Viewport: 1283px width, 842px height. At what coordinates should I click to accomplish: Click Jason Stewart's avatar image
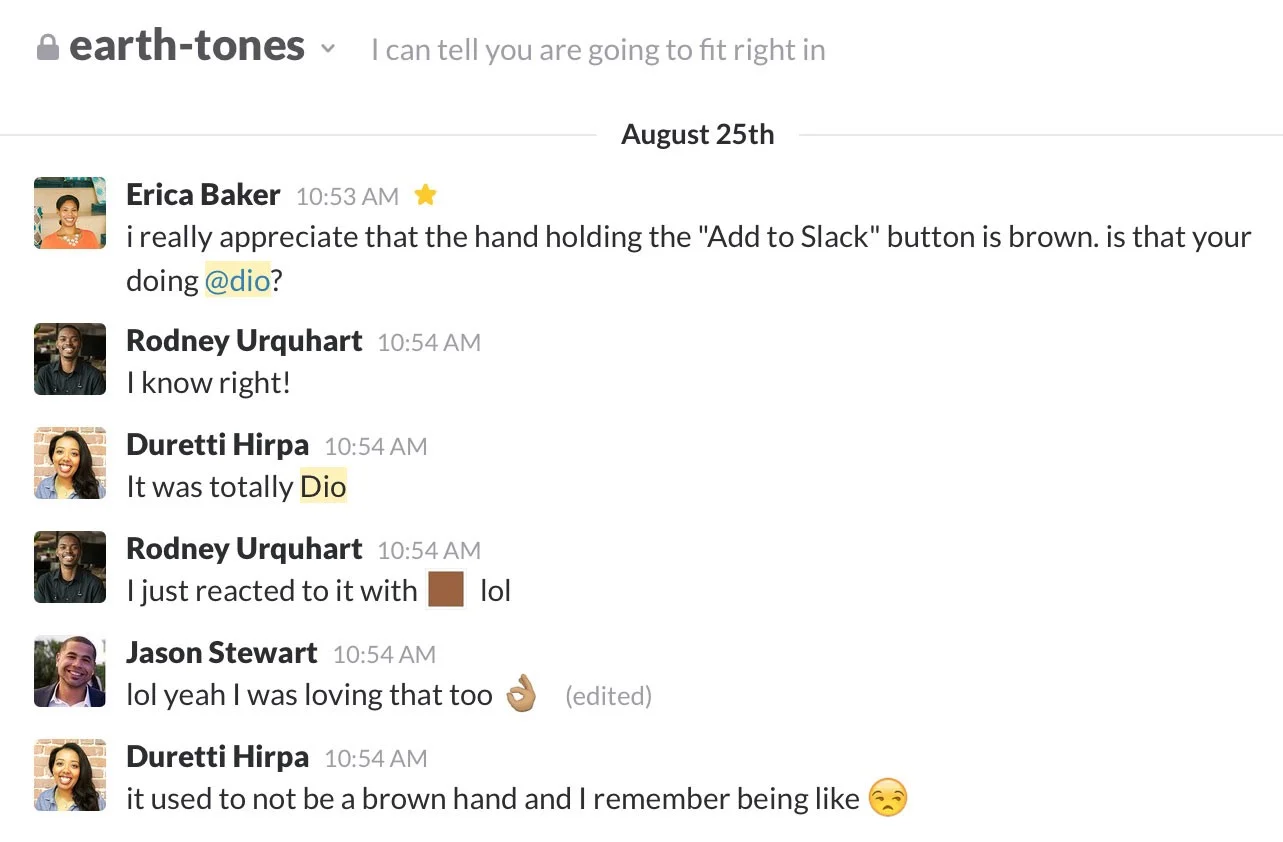(x=69, y=671)
